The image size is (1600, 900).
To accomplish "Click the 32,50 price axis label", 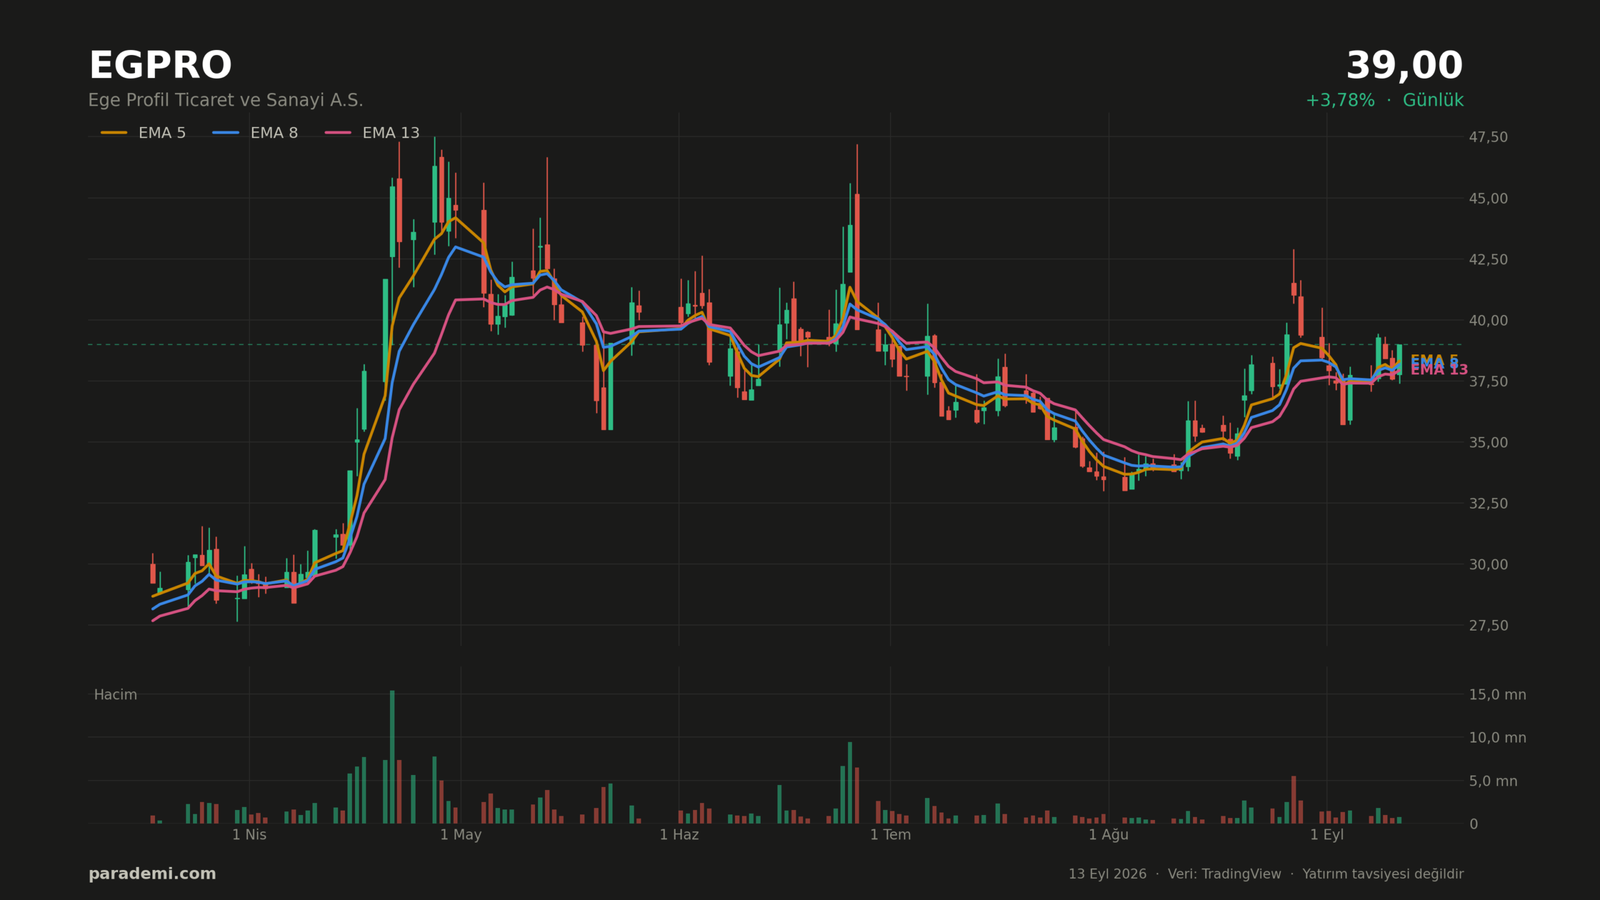I will (1487, 503).
